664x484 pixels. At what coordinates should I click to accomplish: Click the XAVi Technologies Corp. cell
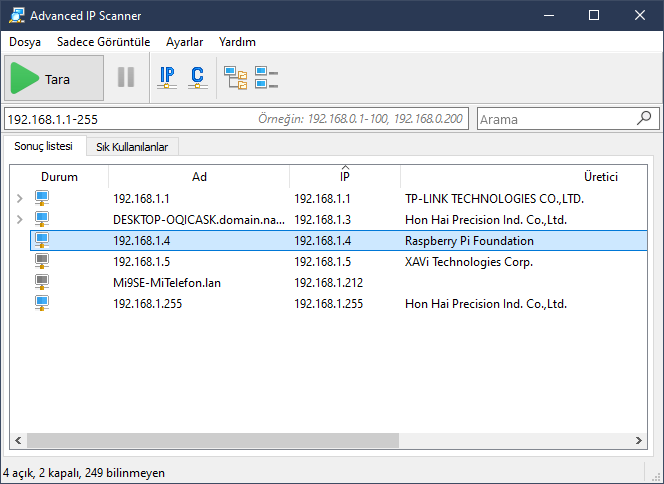point(469,262)
